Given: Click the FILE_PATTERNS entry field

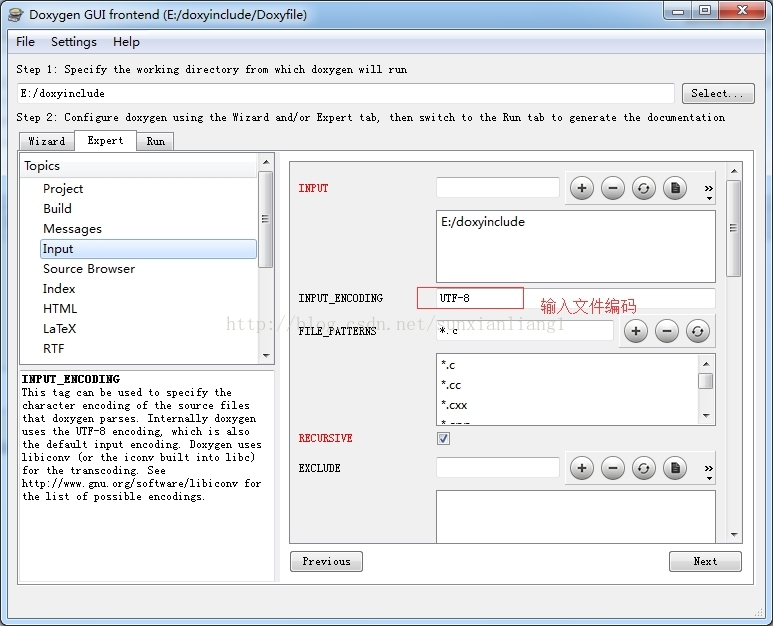Looking at the screenshot, I should (525, 331).
